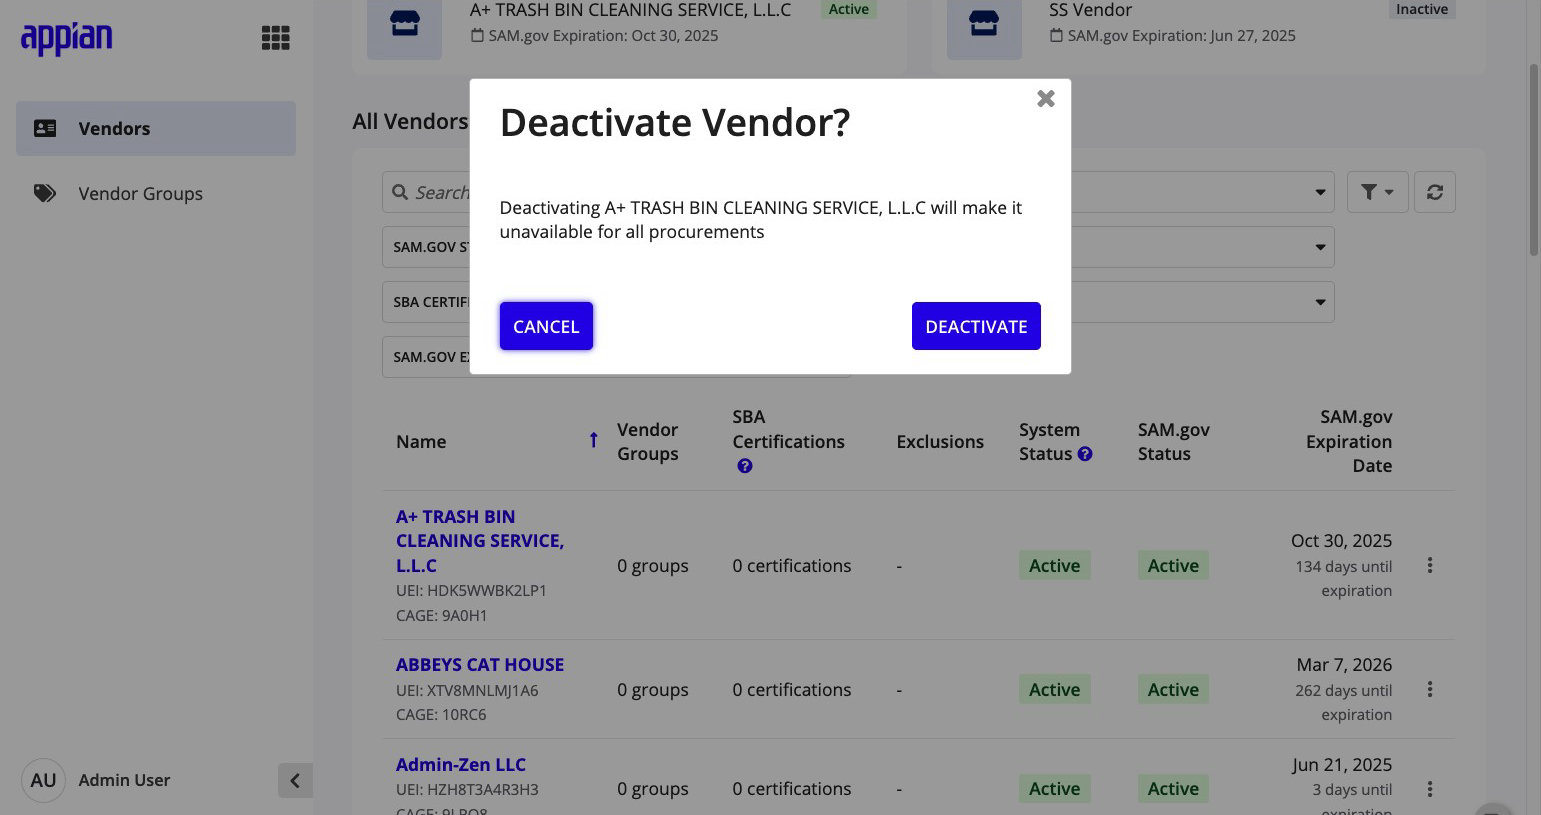Click the CANCEL button in the dialog
Screen dimensions: 1541x815
click(546, 326)
